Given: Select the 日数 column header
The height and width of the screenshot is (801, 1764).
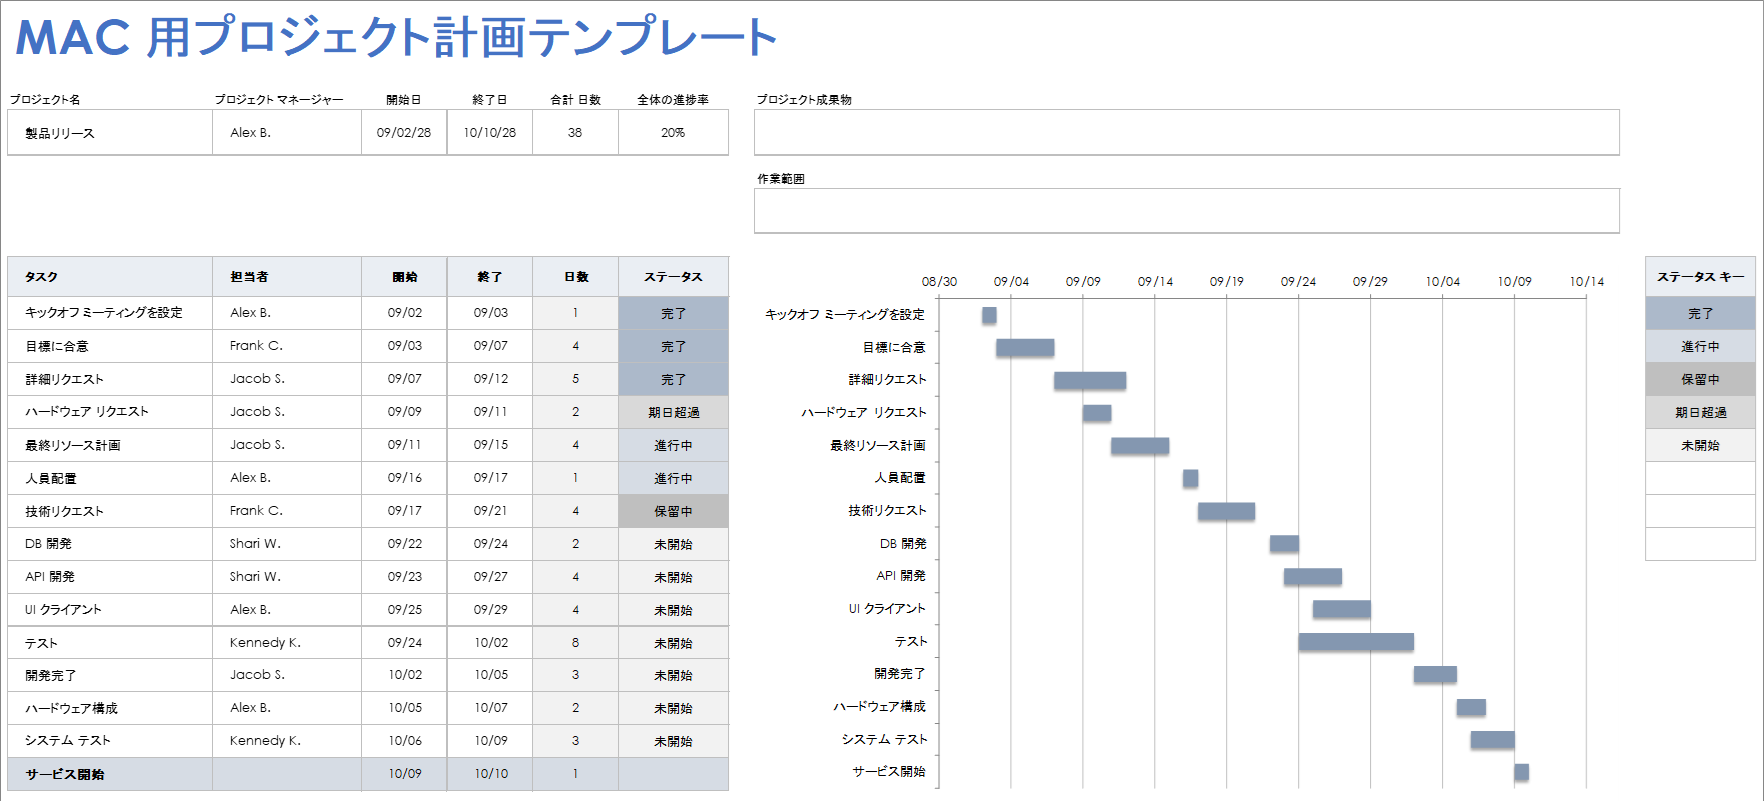Looking at the screenshot, I should [575, 277].
